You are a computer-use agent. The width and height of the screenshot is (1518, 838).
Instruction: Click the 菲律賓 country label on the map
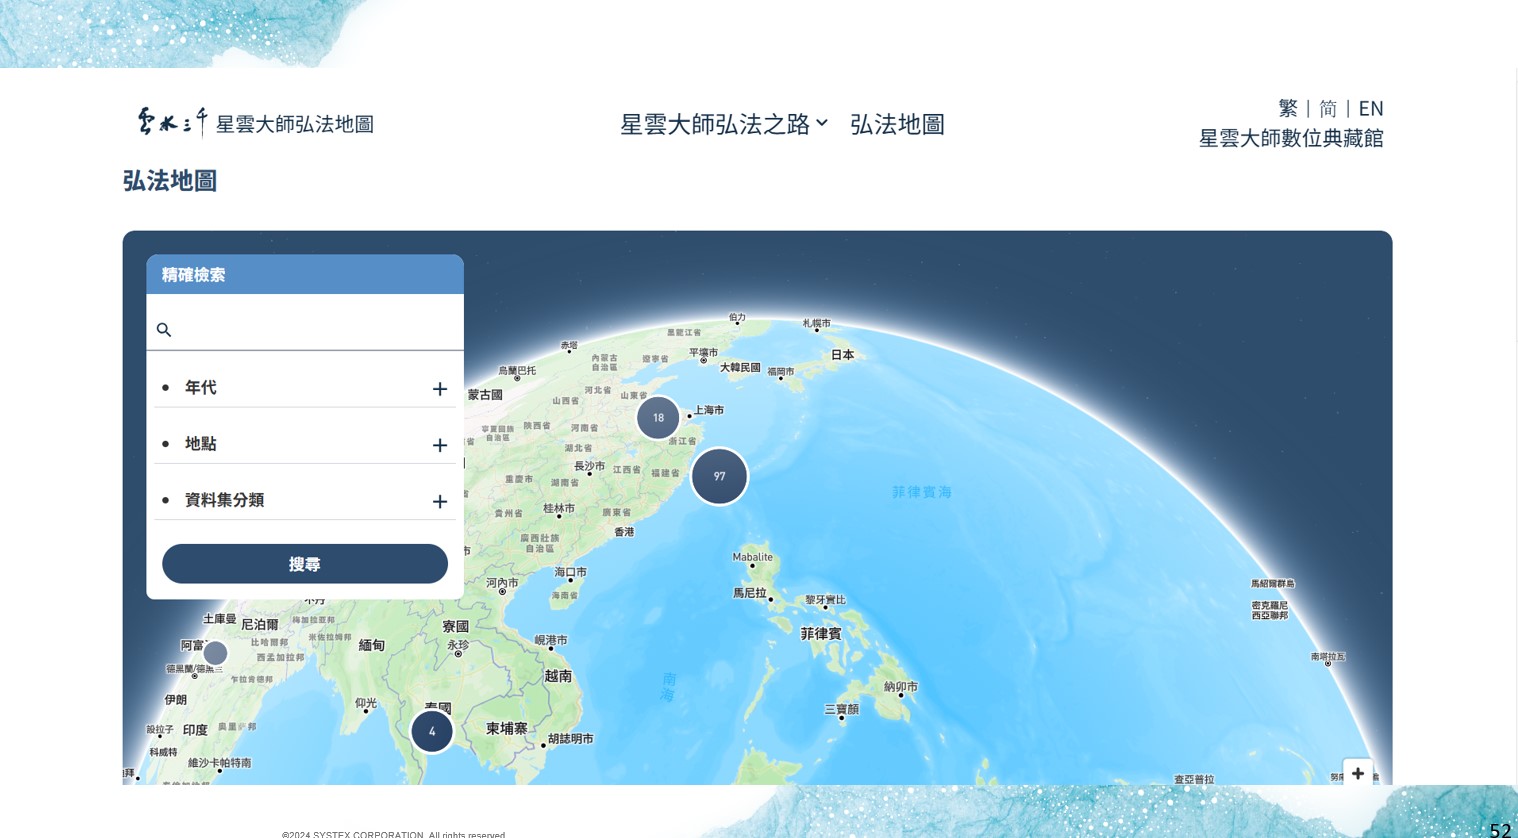tap(821, 633)
